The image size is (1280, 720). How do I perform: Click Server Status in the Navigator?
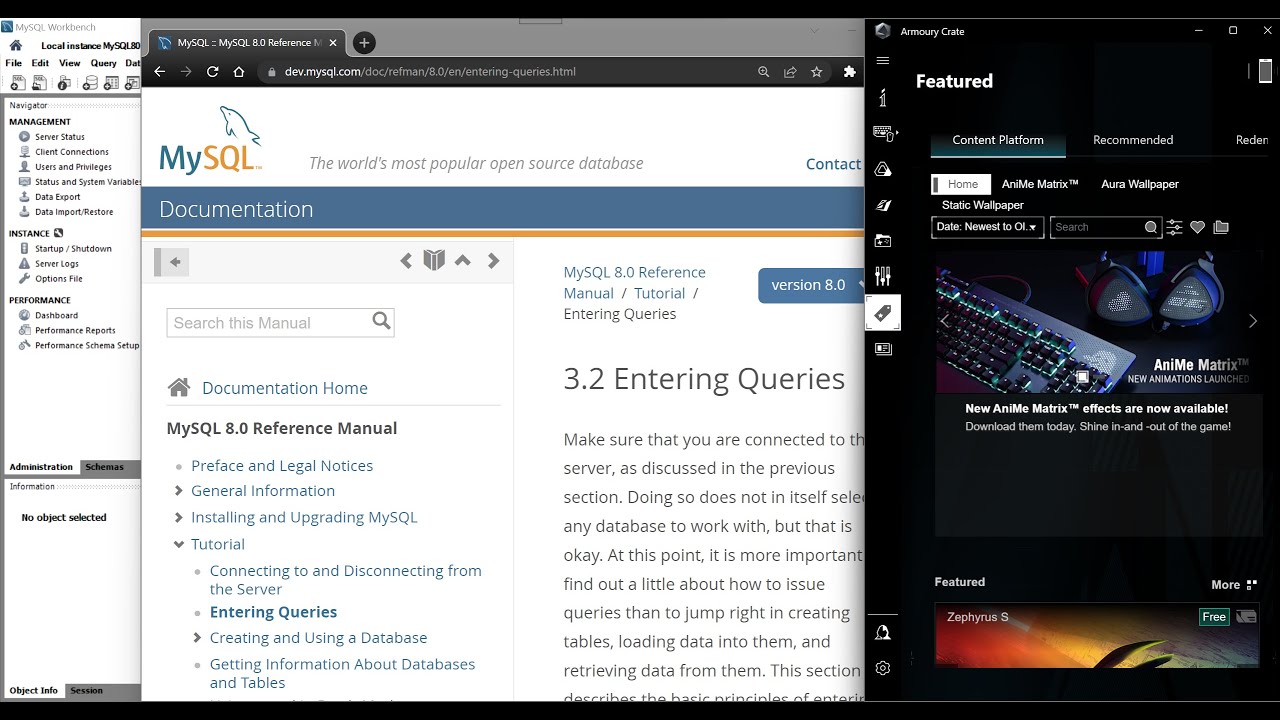pyautogui.click(x=60, y=137)
